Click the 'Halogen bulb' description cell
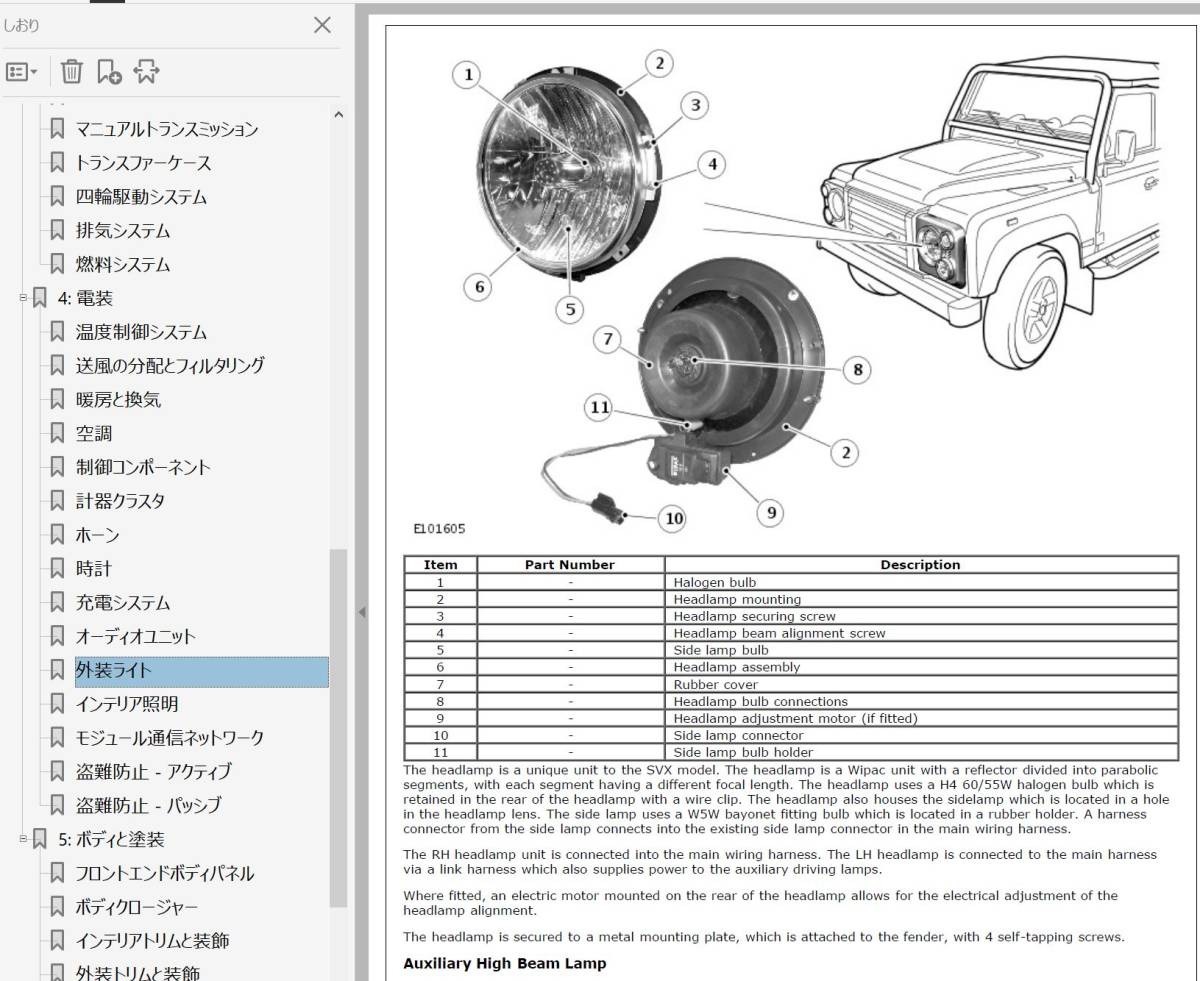Image resolution: width=1200 pixels, height=981 pixels. coord(921,582)
